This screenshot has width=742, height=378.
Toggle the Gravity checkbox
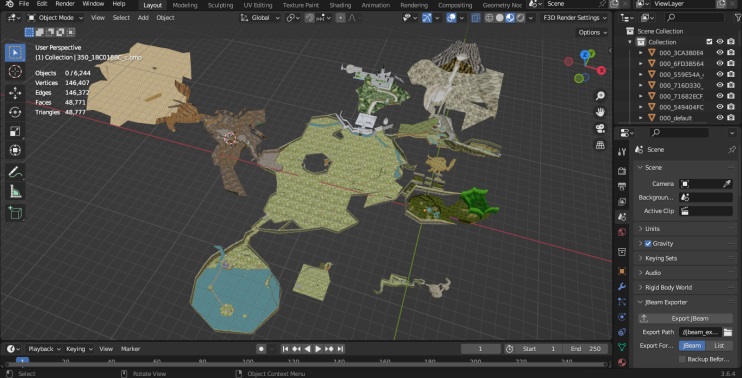pos(648,244)
